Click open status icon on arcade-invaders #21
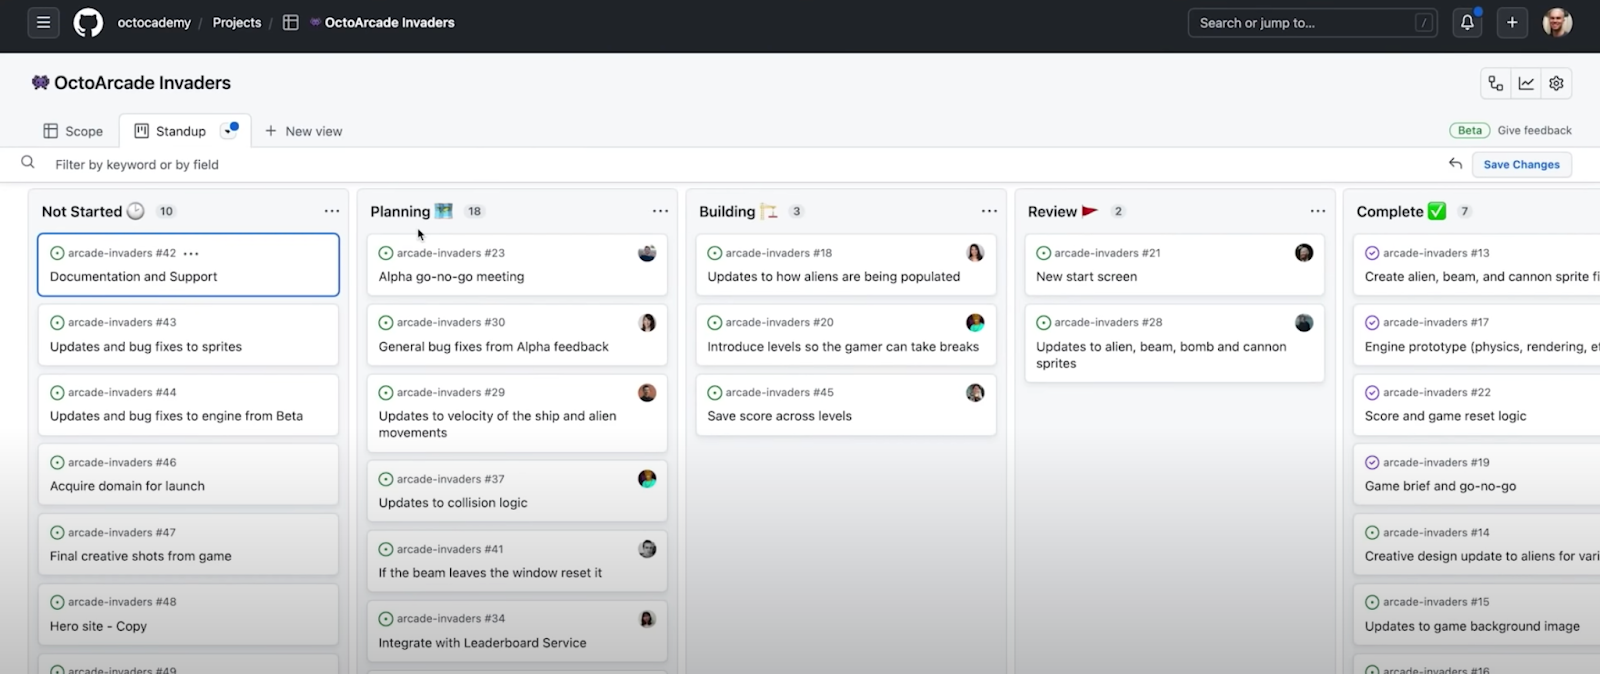The height and width of the screenshot is (674, 1600). [x=1043, y=253]
